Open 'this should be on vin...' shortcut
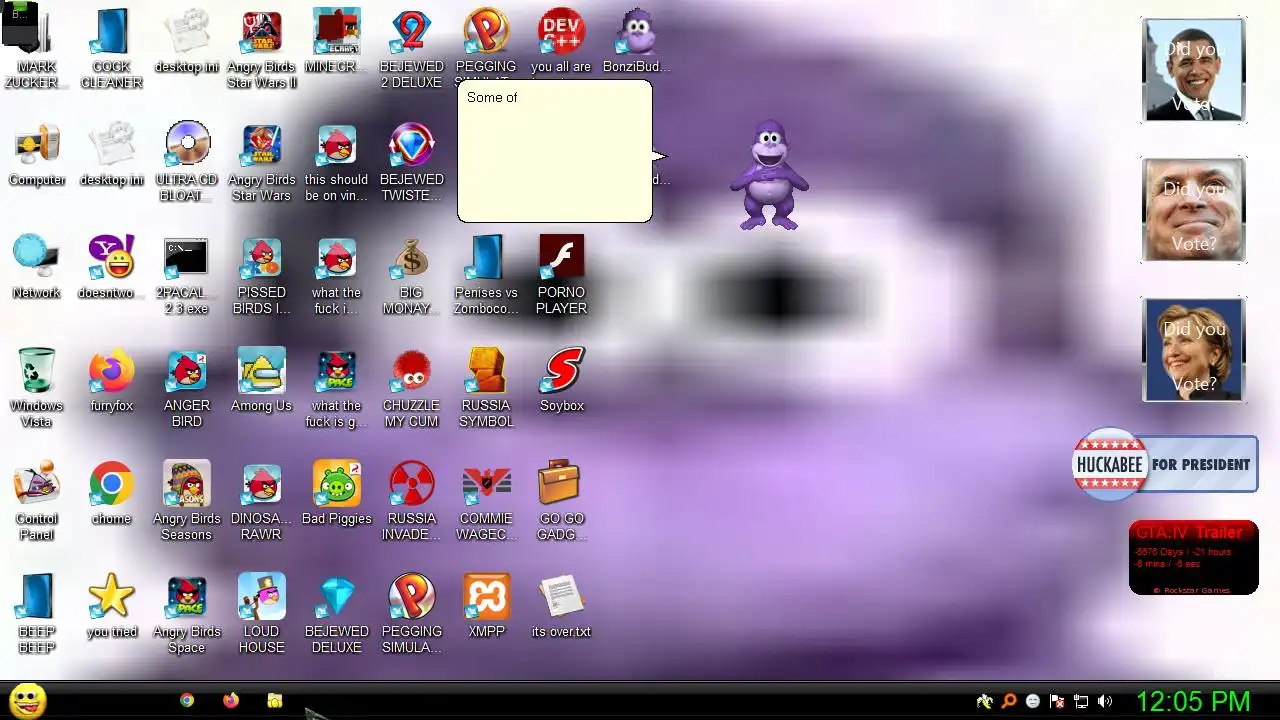 [x=336, y=162]
